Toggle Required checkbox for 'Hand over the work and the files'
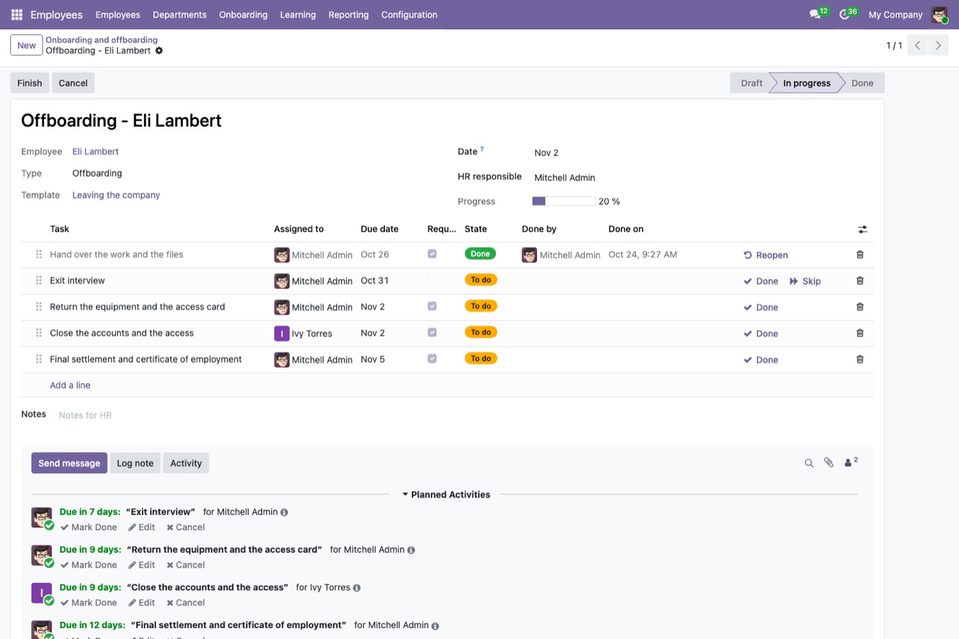 432,254
